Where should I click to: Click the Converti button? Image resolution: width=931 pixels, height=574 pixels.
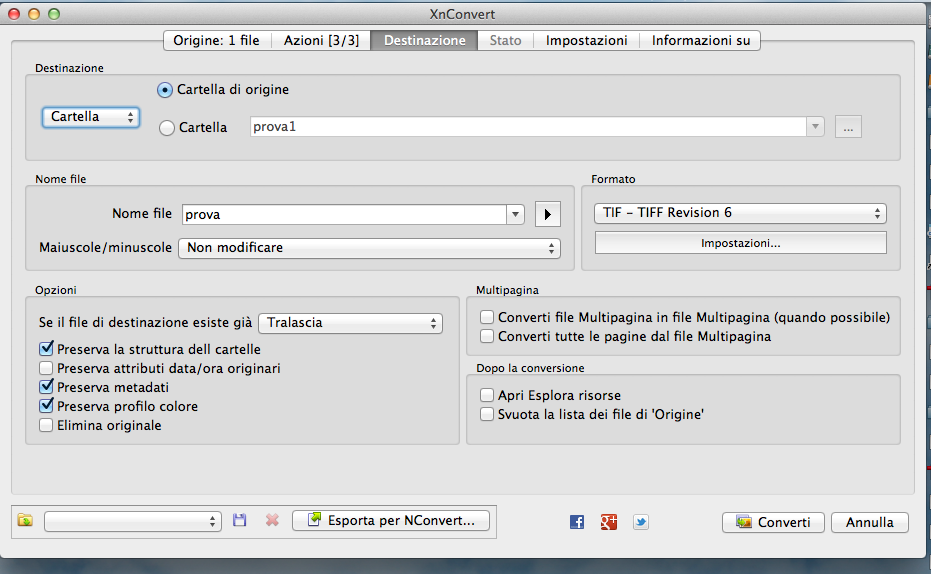click(x=773, y=522)
